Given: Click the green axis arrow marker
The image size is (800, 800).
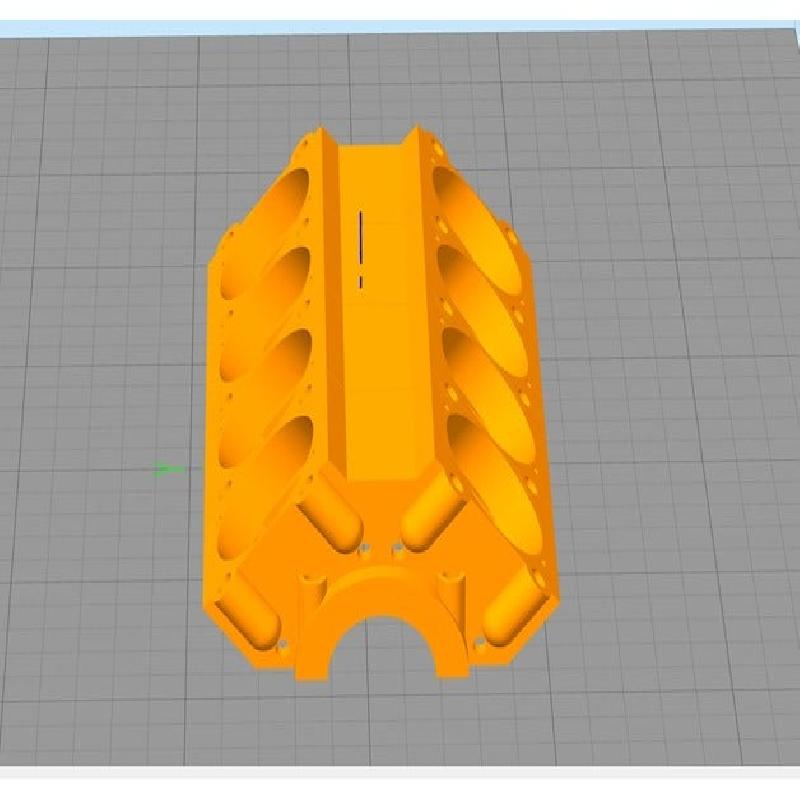Looking at the screenshot, I should 167,468.
